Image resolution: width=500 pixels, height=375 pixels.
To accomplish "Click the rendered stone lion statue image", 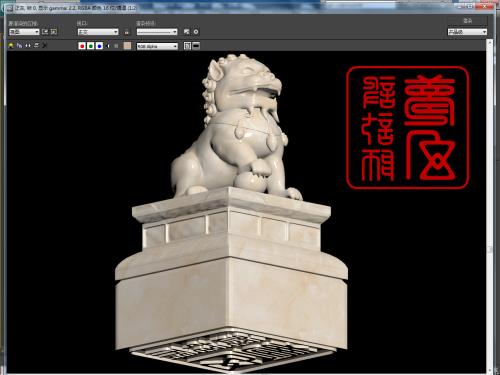I will 230,213.
